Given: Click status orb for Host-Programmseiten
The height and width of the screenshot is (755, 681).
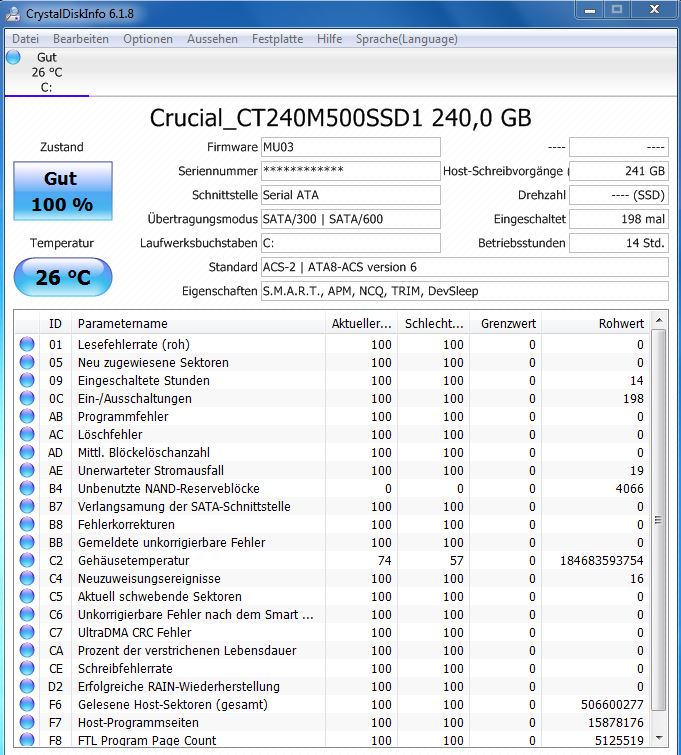Looking at the screenshot, I should [27, 723].
